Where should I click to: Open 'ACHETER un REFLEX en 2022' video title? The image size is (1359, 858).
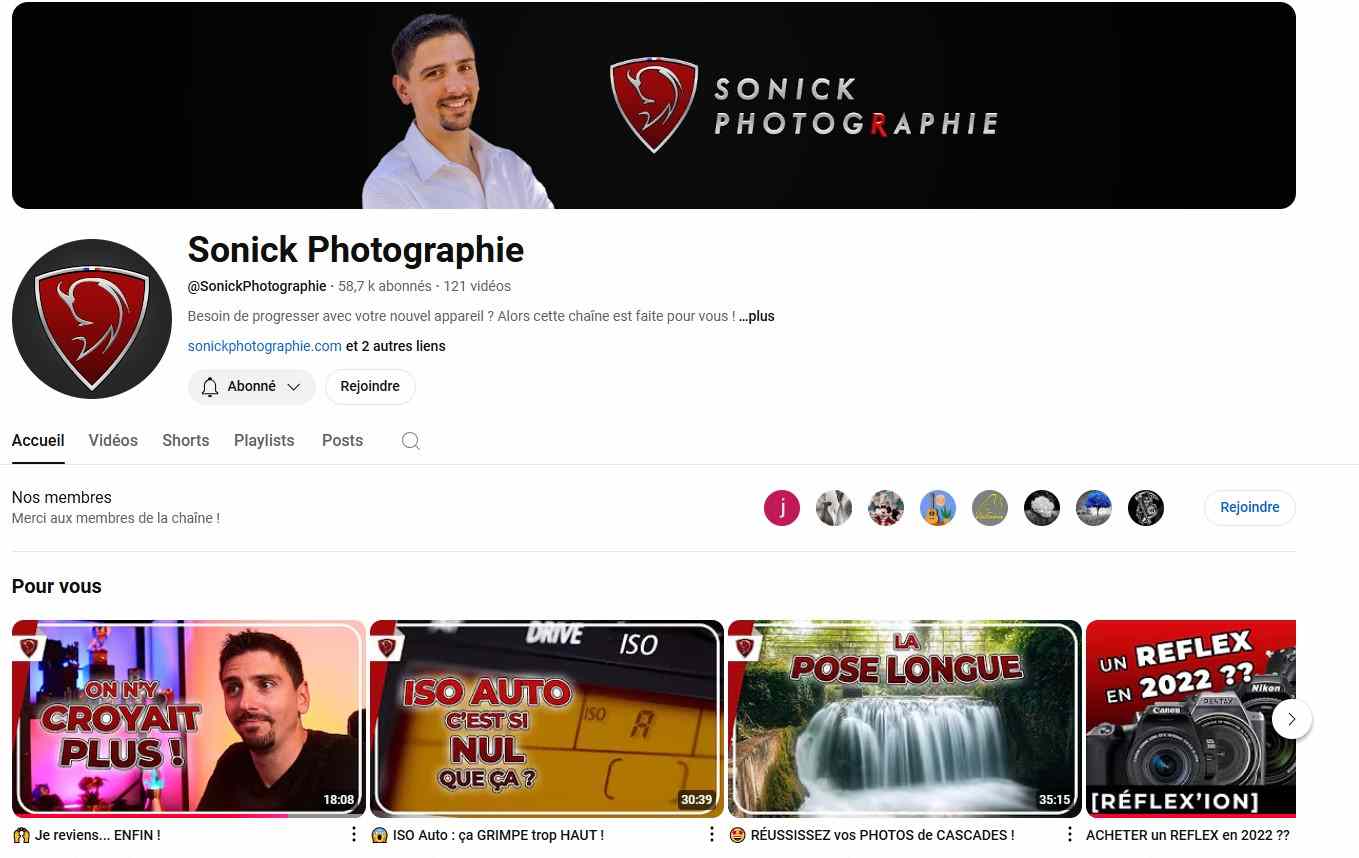pyautogui.click(x=1187, y=835)
